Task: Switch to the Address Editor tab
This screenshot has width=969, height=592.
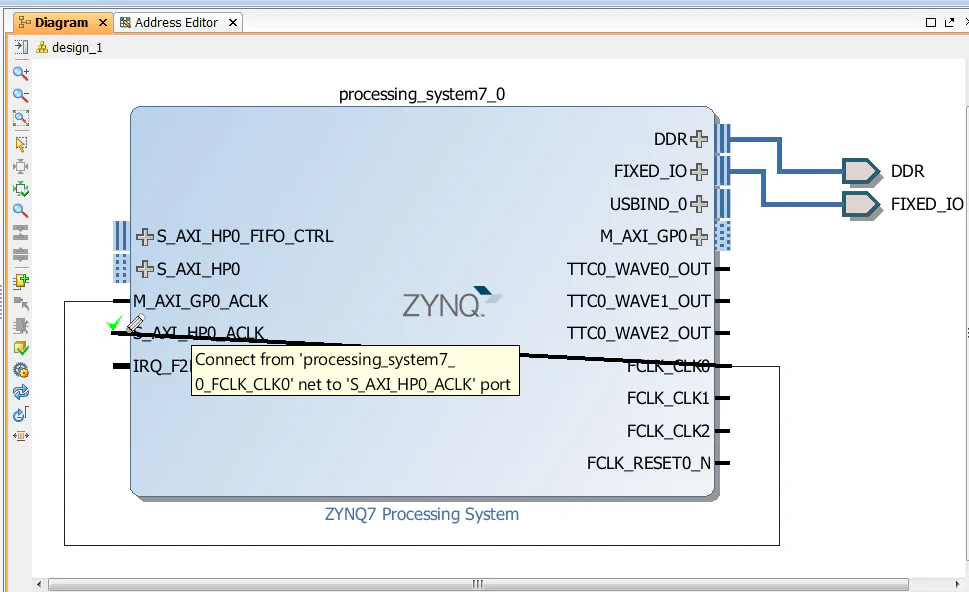Action: point(178,21)
